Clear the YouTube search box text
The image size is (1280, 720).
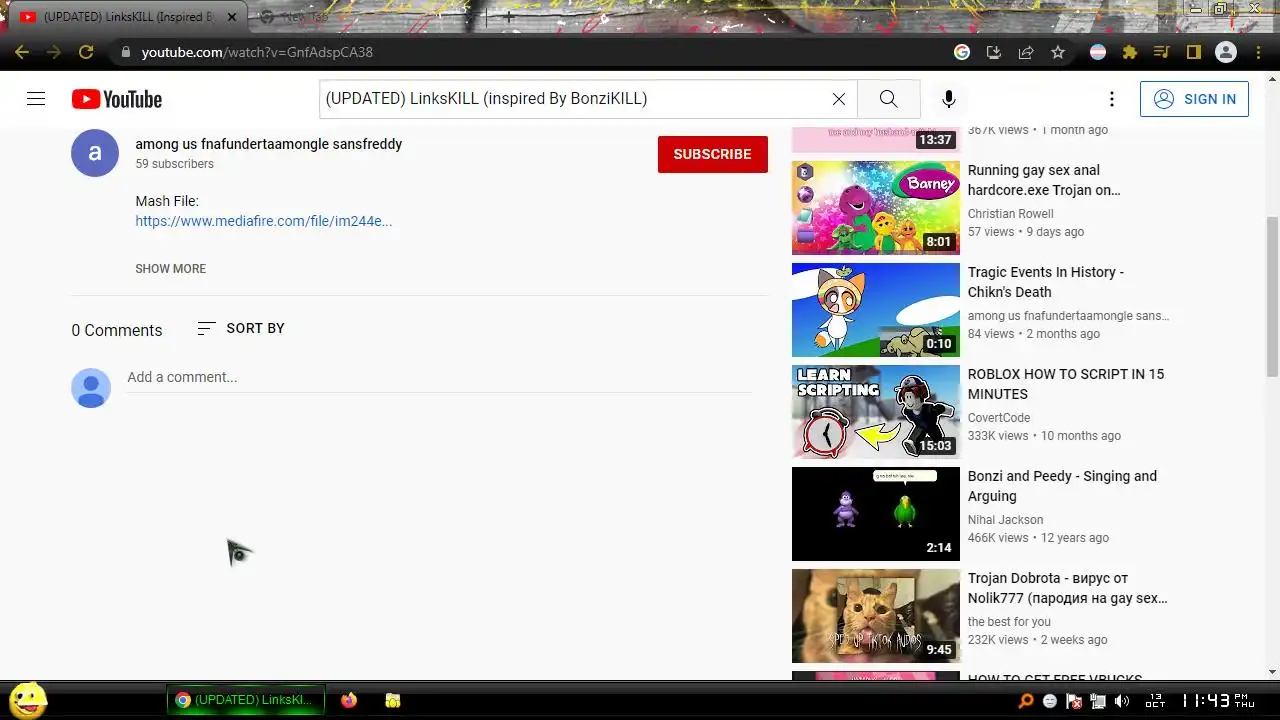click(x=839, y=99)
